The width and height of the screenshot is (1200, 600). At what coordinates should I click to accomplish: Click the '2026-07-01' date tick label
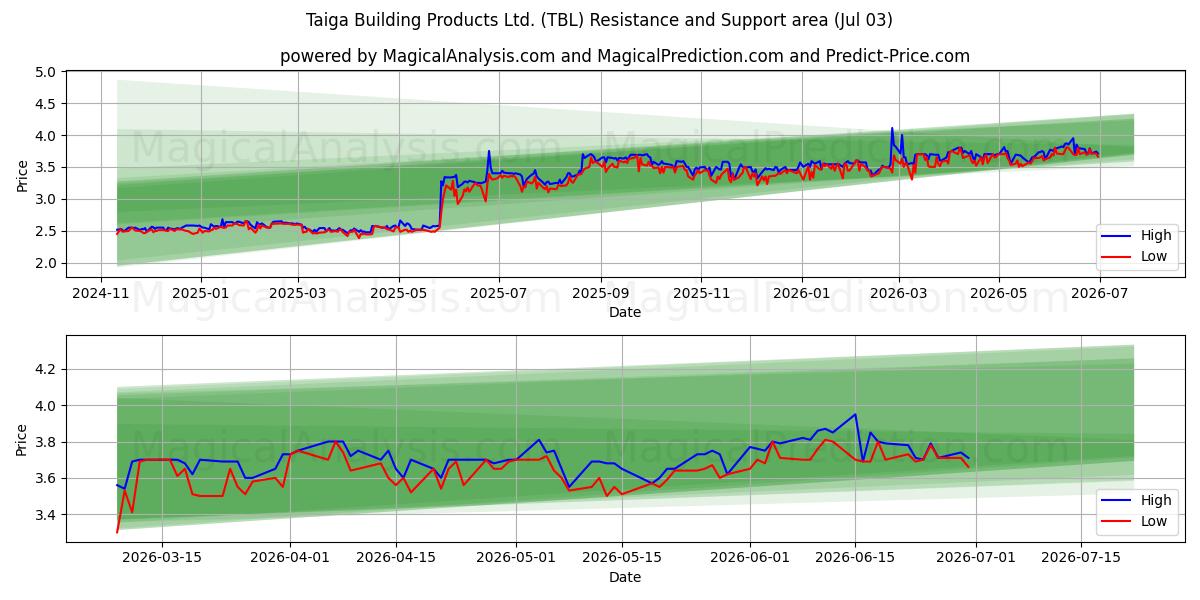[976, 557]
